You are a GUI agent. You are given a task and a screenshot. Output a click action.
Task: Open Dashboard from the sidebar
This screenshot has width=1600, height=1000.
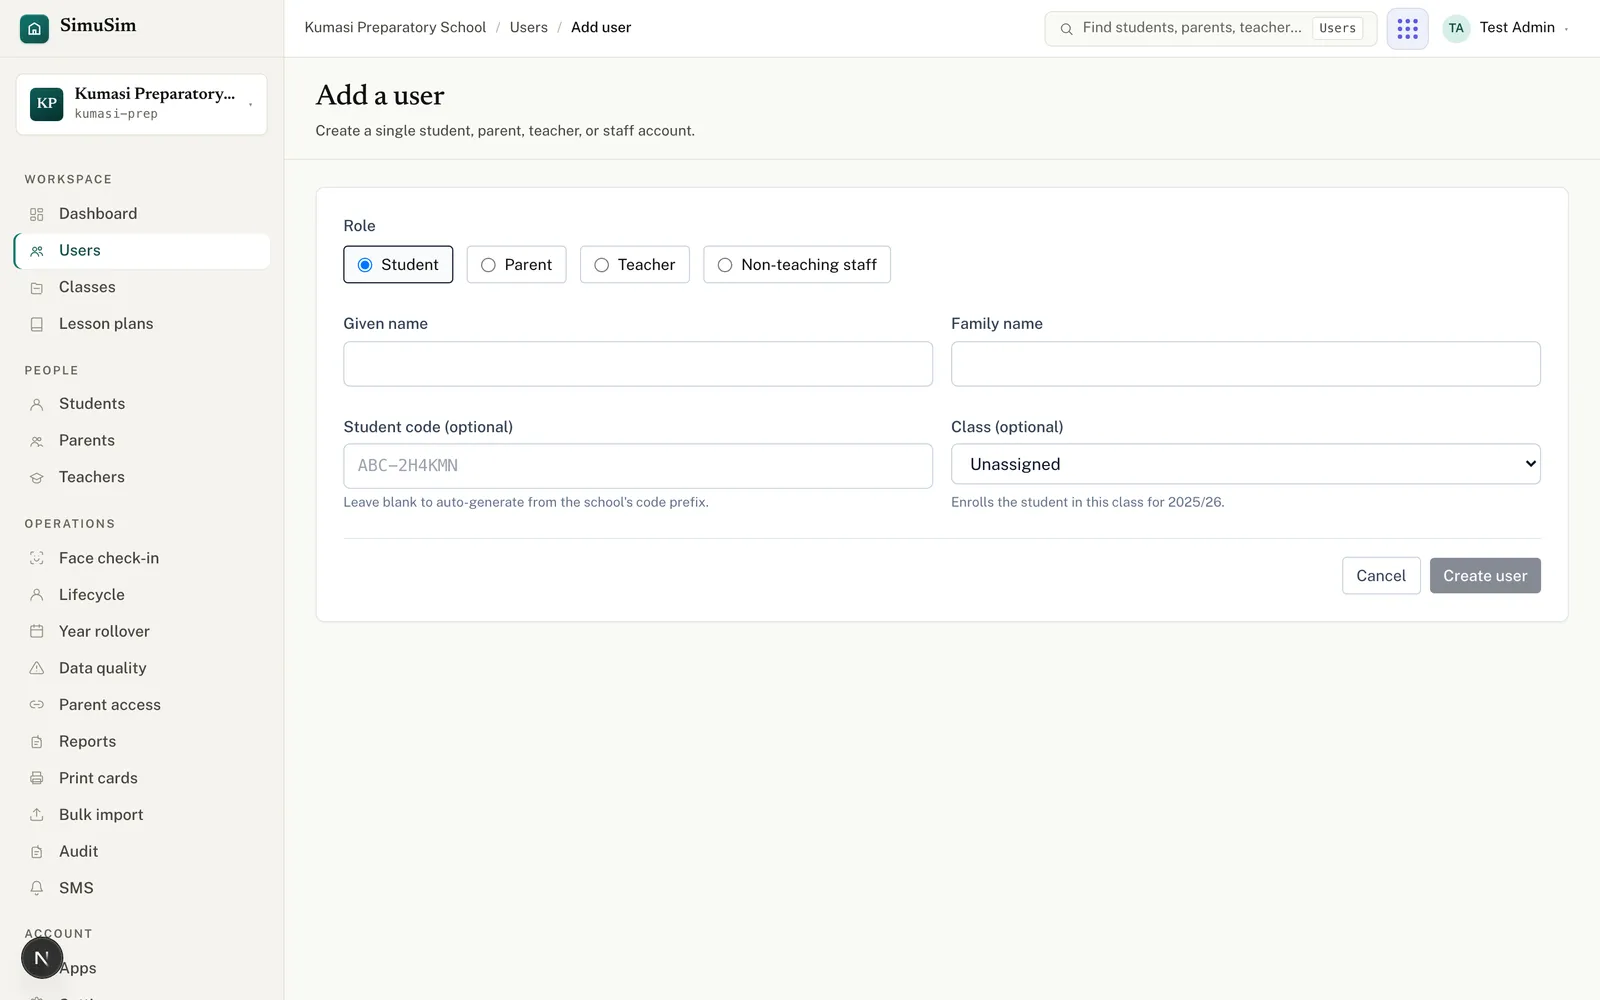tap(142, 214)
